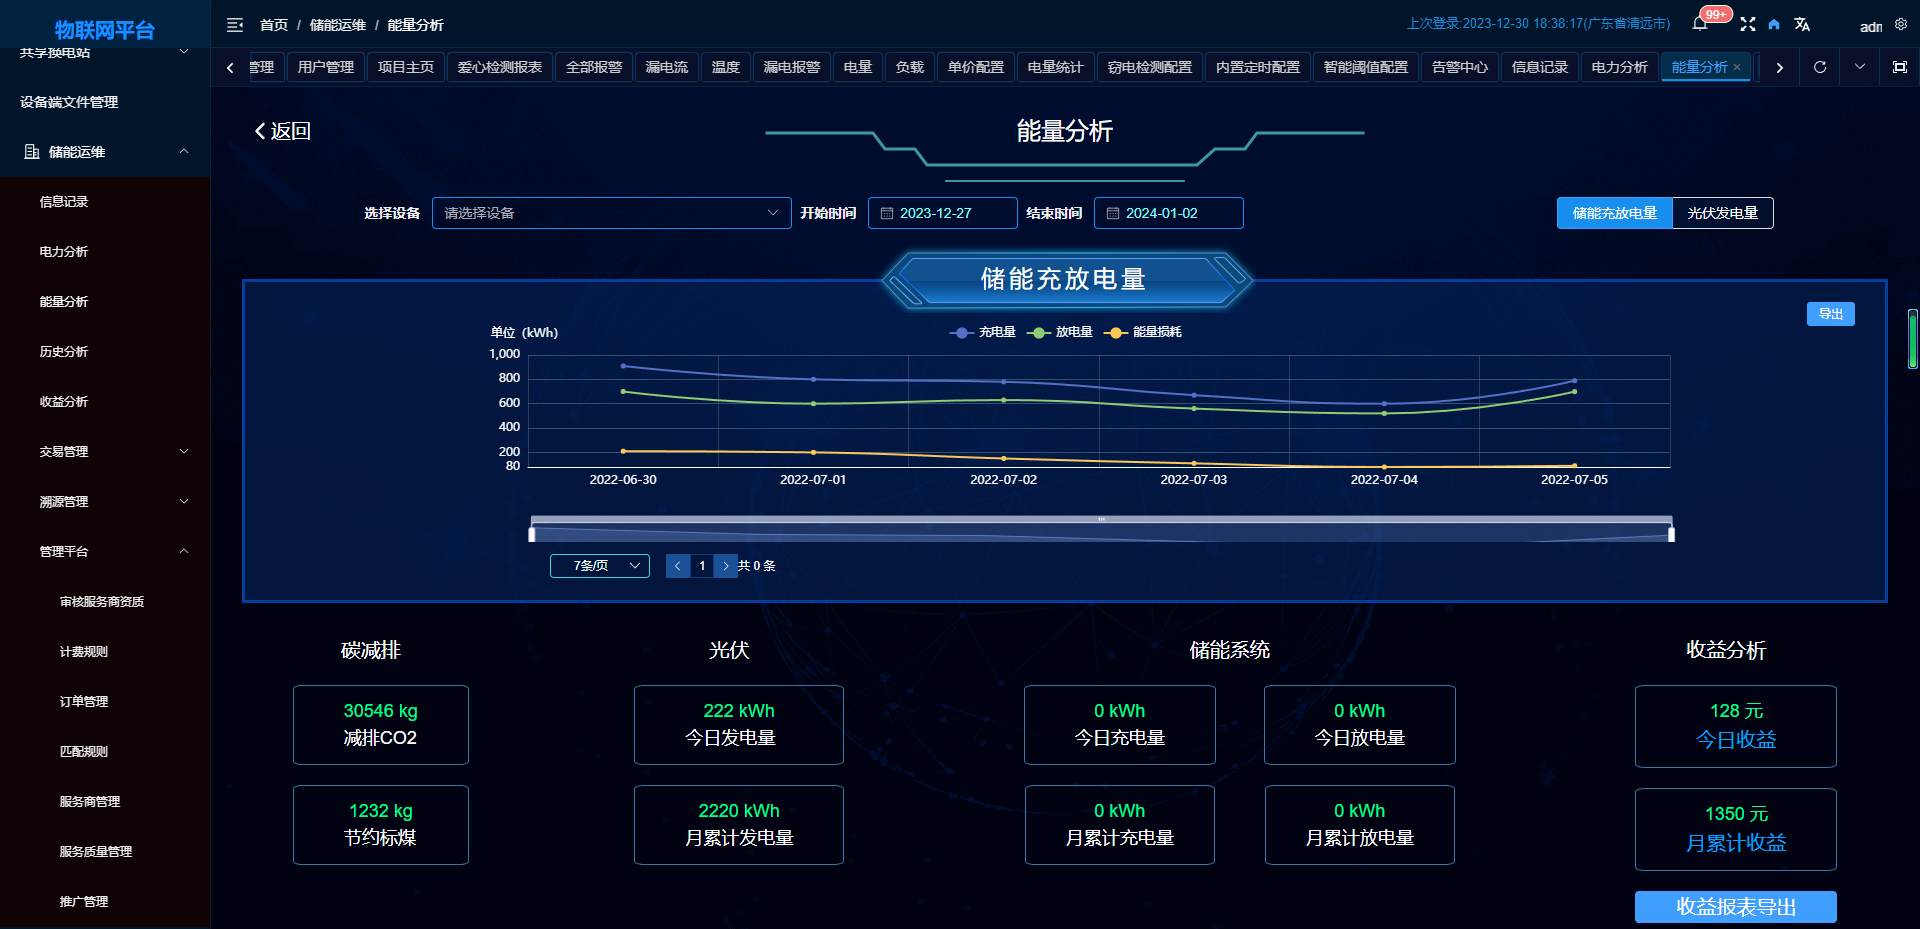Refresh the current tab page

[1820, 67]
